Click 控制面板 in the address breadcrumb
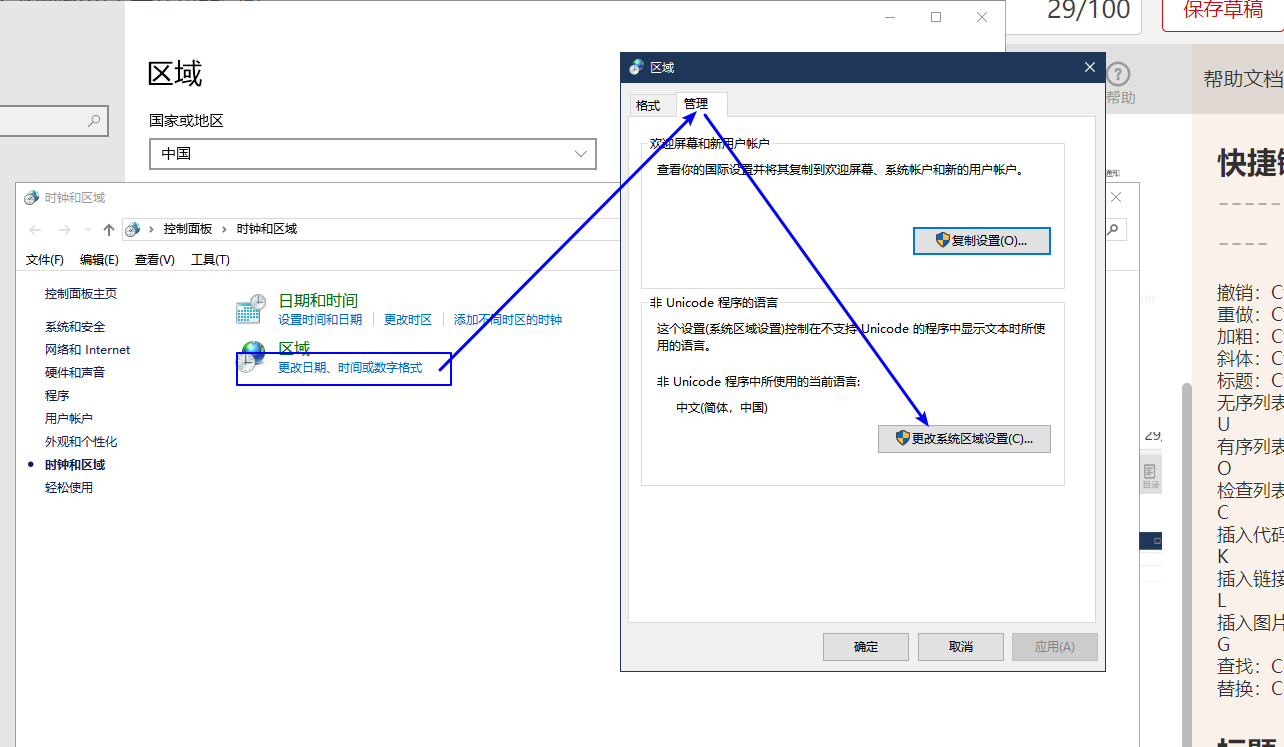Viewport: 1284px width, 747px height. coord(188,229)
